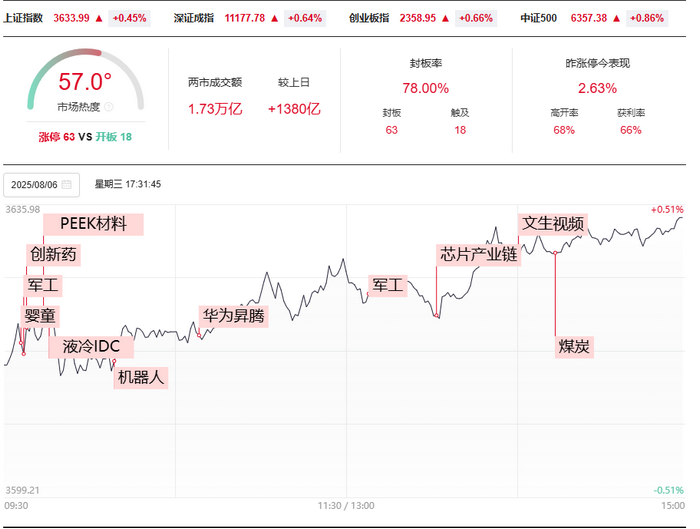
Task: Open the 深证成指 index quote
Action: click(196, 18)
